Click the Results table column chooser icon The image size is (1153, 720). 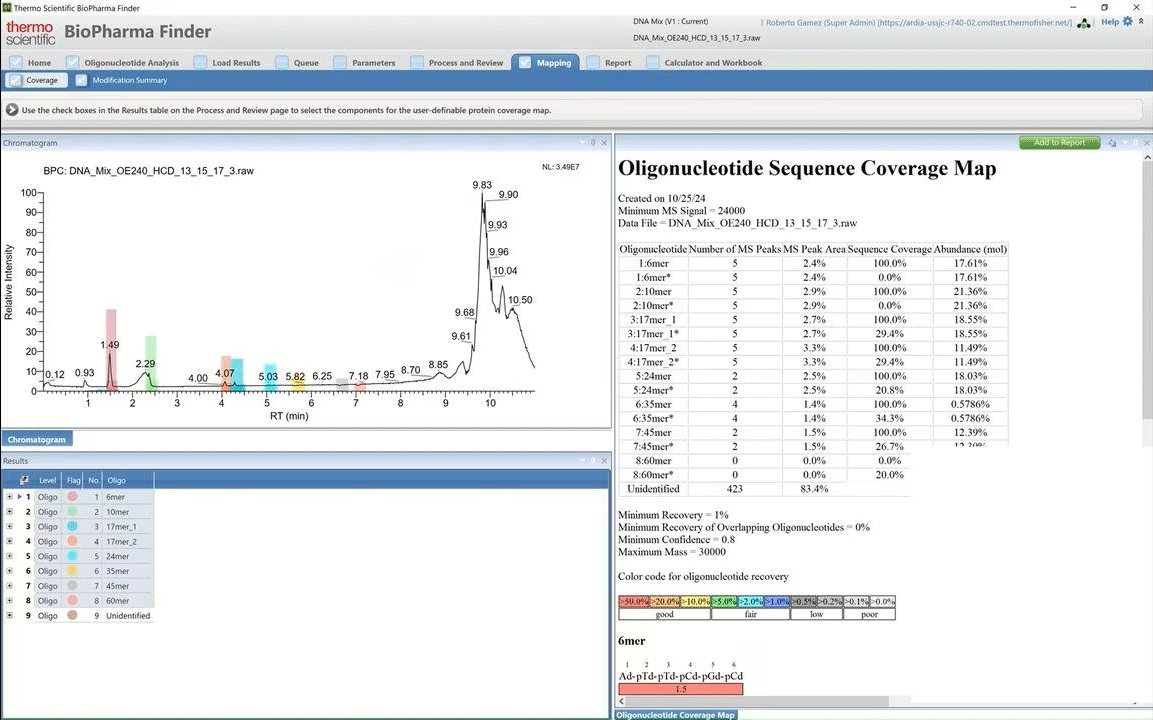(x=24, y=480)
